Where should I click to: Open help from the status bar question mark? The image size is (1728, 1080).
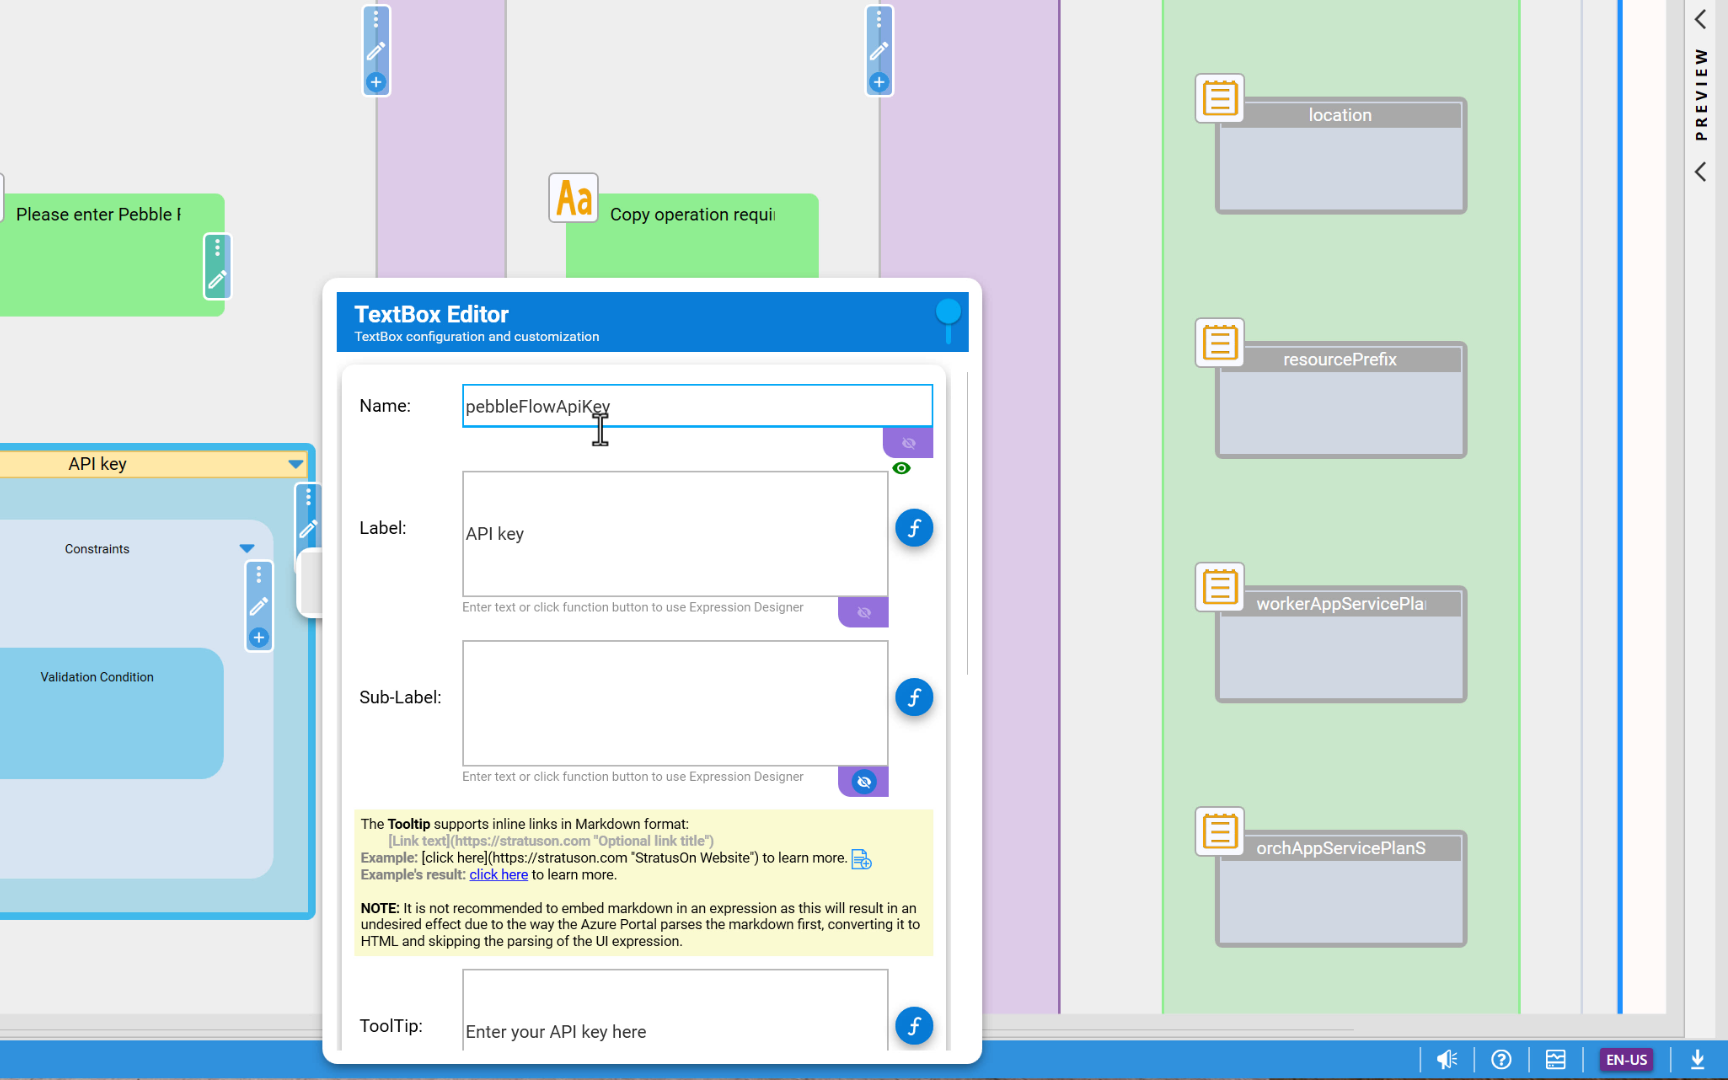point(1501,1060)
